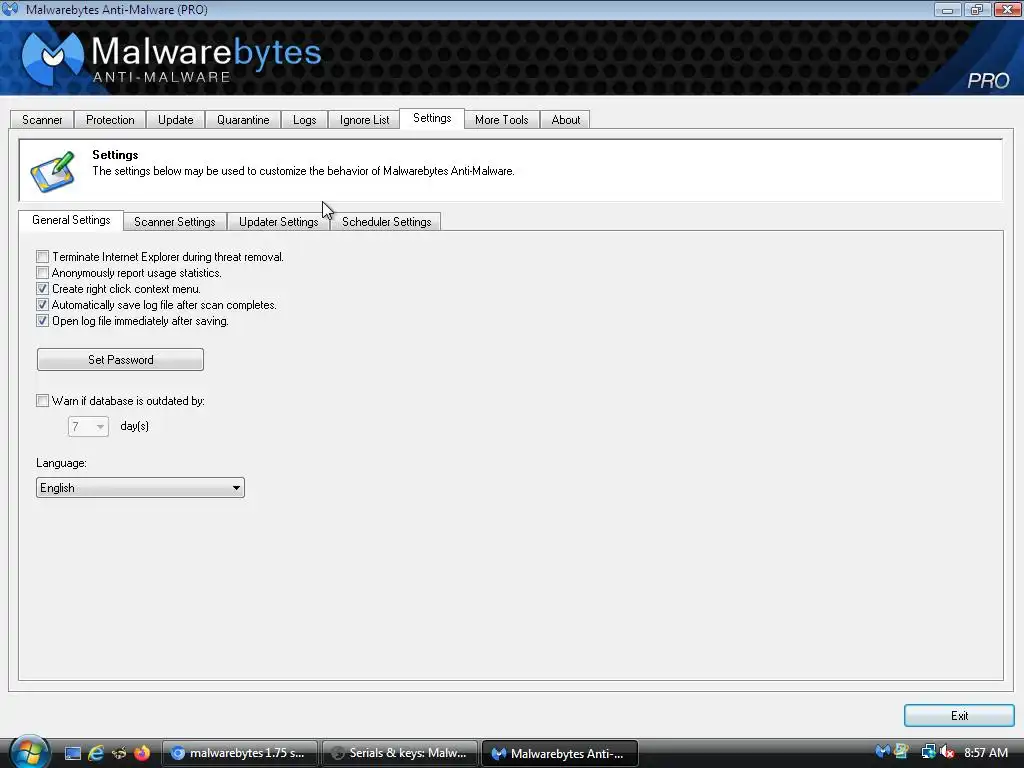Click the second system tray icon

[901, 752]
